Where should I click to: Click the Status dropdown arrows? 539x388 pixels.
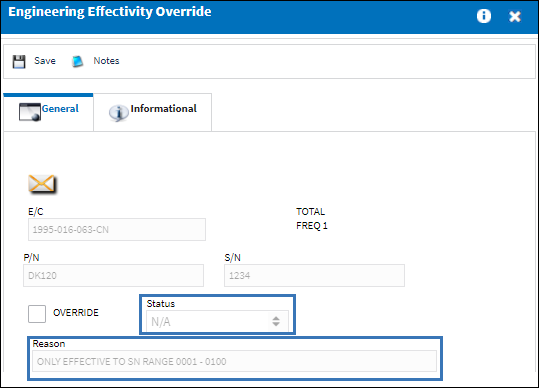click(276, 321)
